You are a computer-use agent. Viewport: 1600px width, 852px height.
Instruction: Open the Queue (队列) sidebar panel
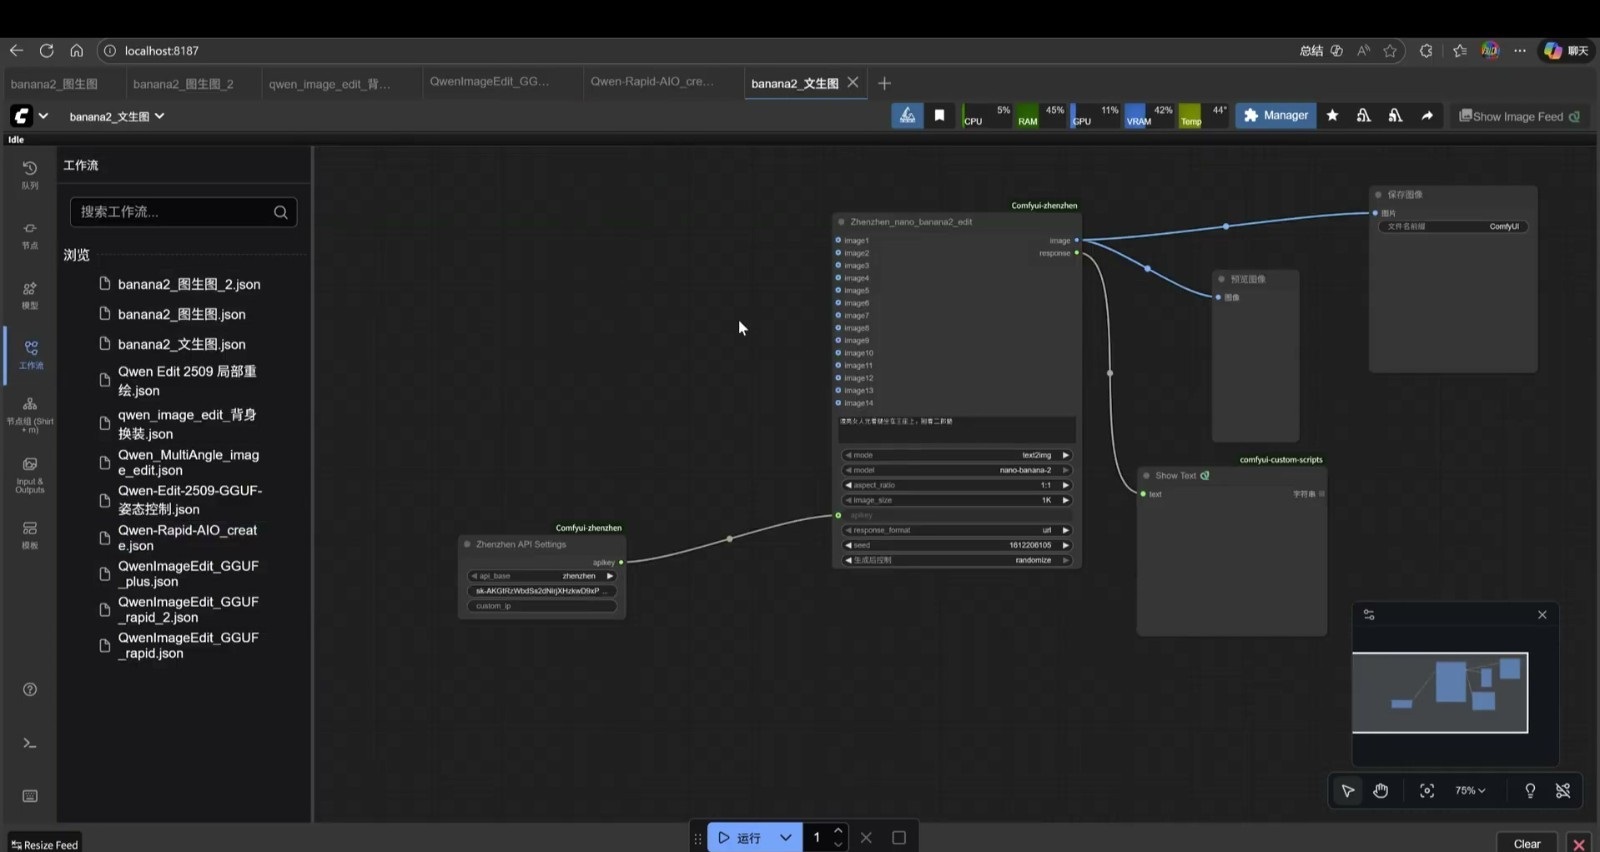(30, 174)
